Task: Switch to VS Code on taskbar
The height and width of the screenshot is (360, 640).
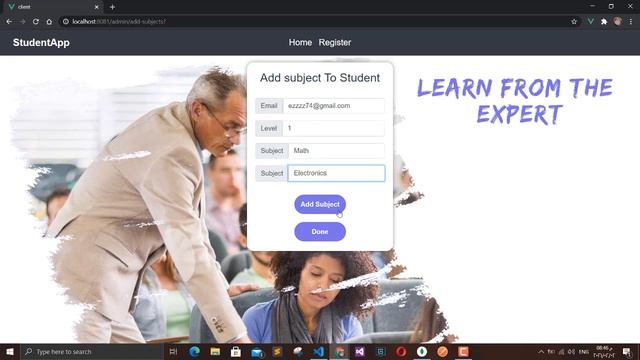Action: click(x=319, y=351)
